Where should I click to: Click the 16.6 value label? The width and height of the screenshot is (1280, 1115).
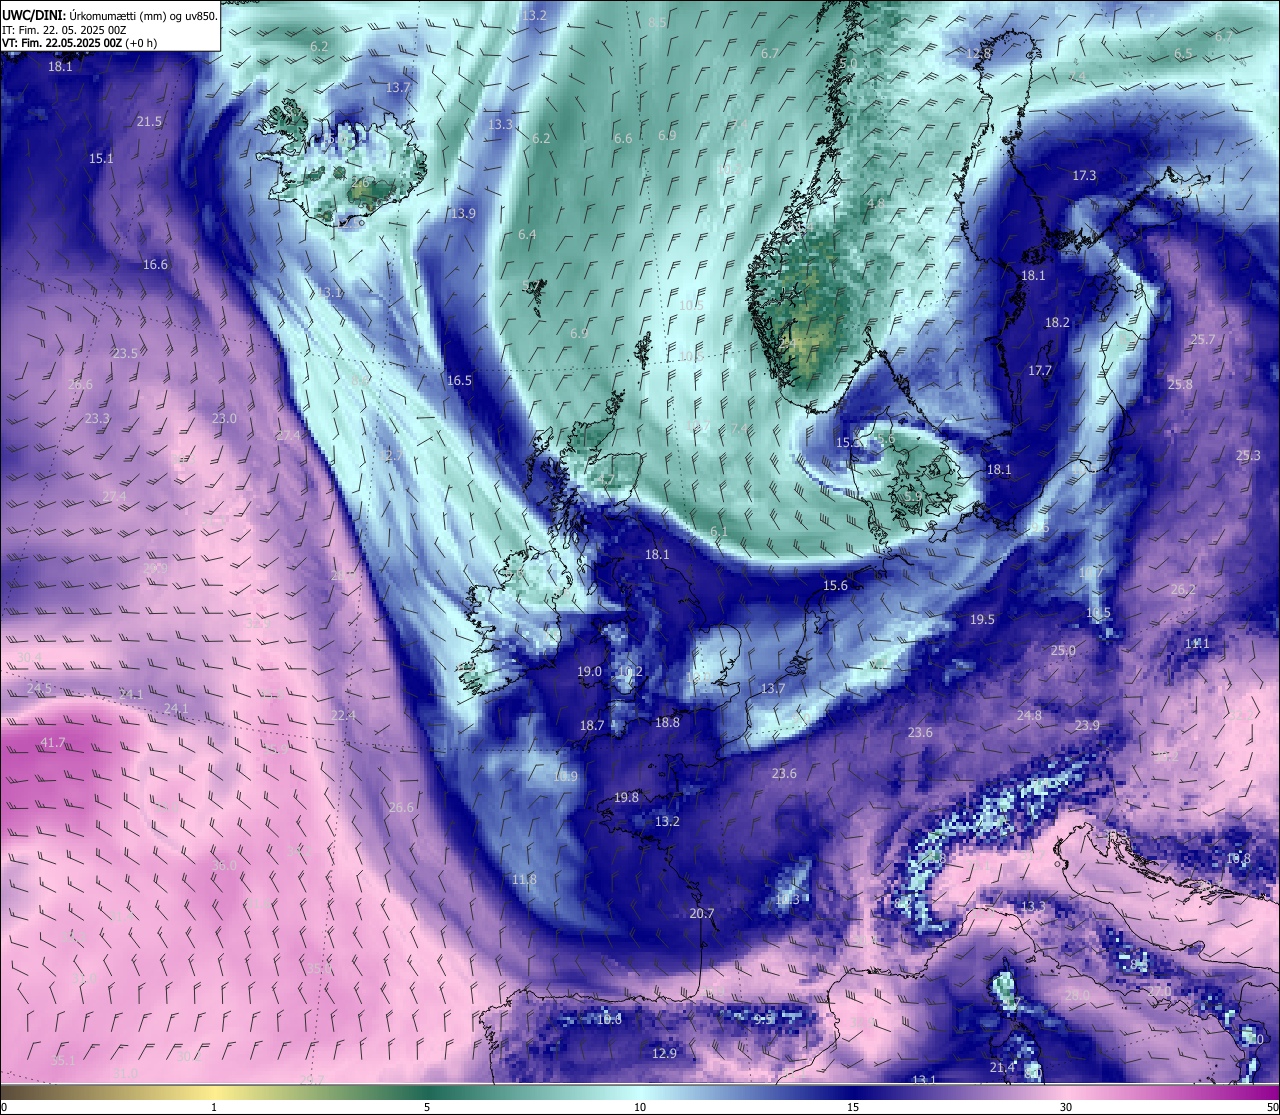[155, 264]
